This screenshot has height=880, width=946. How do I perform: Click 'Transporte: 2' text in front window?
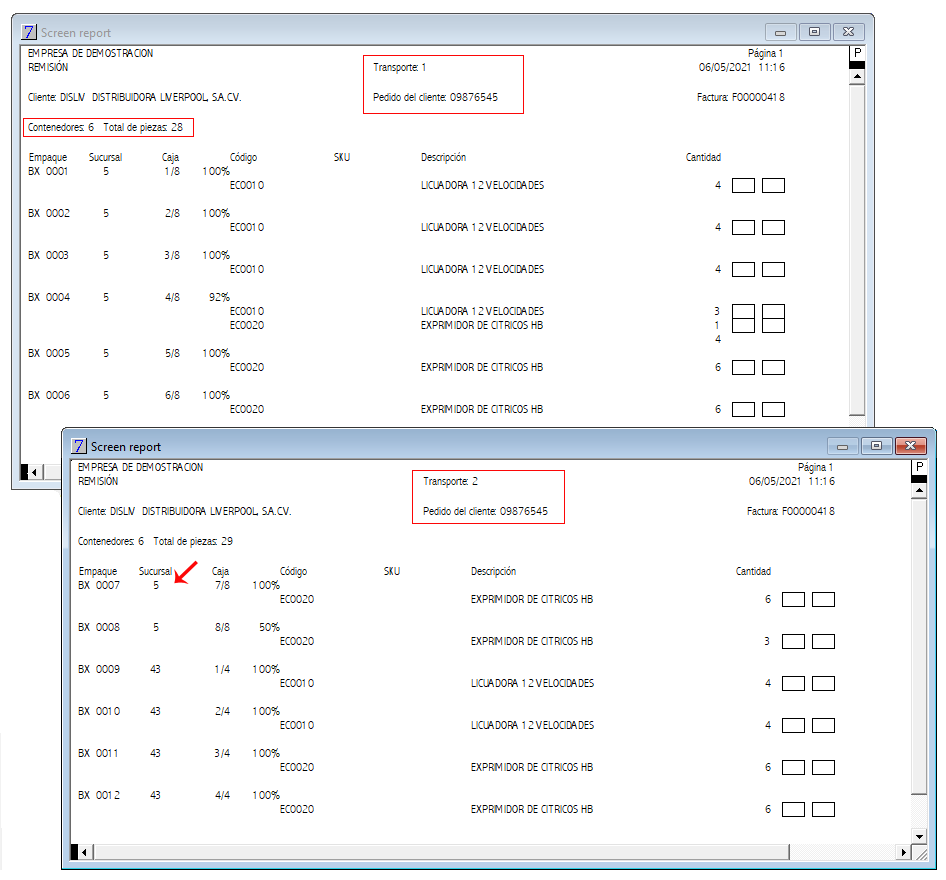(x=451, y=481)
